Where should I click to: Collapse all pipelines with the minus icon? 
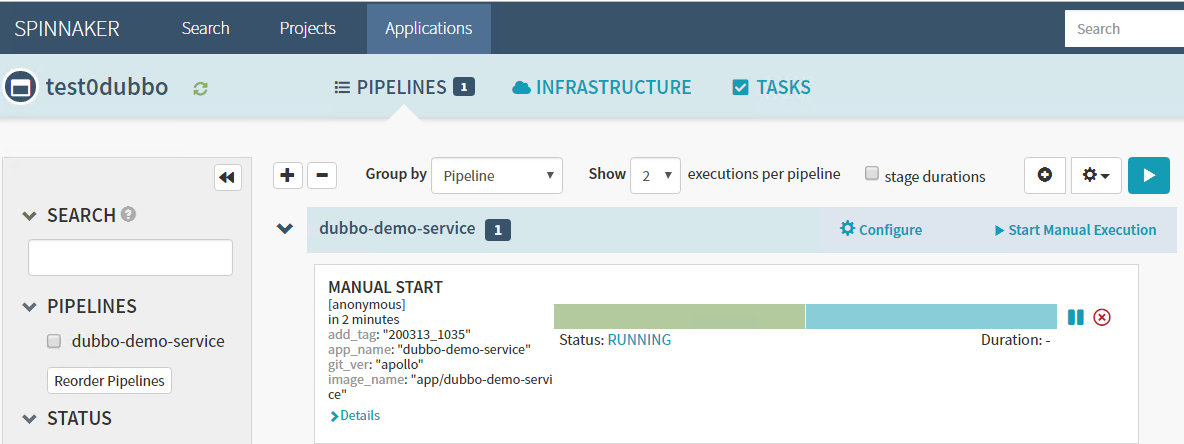click(x=321, y=175)
